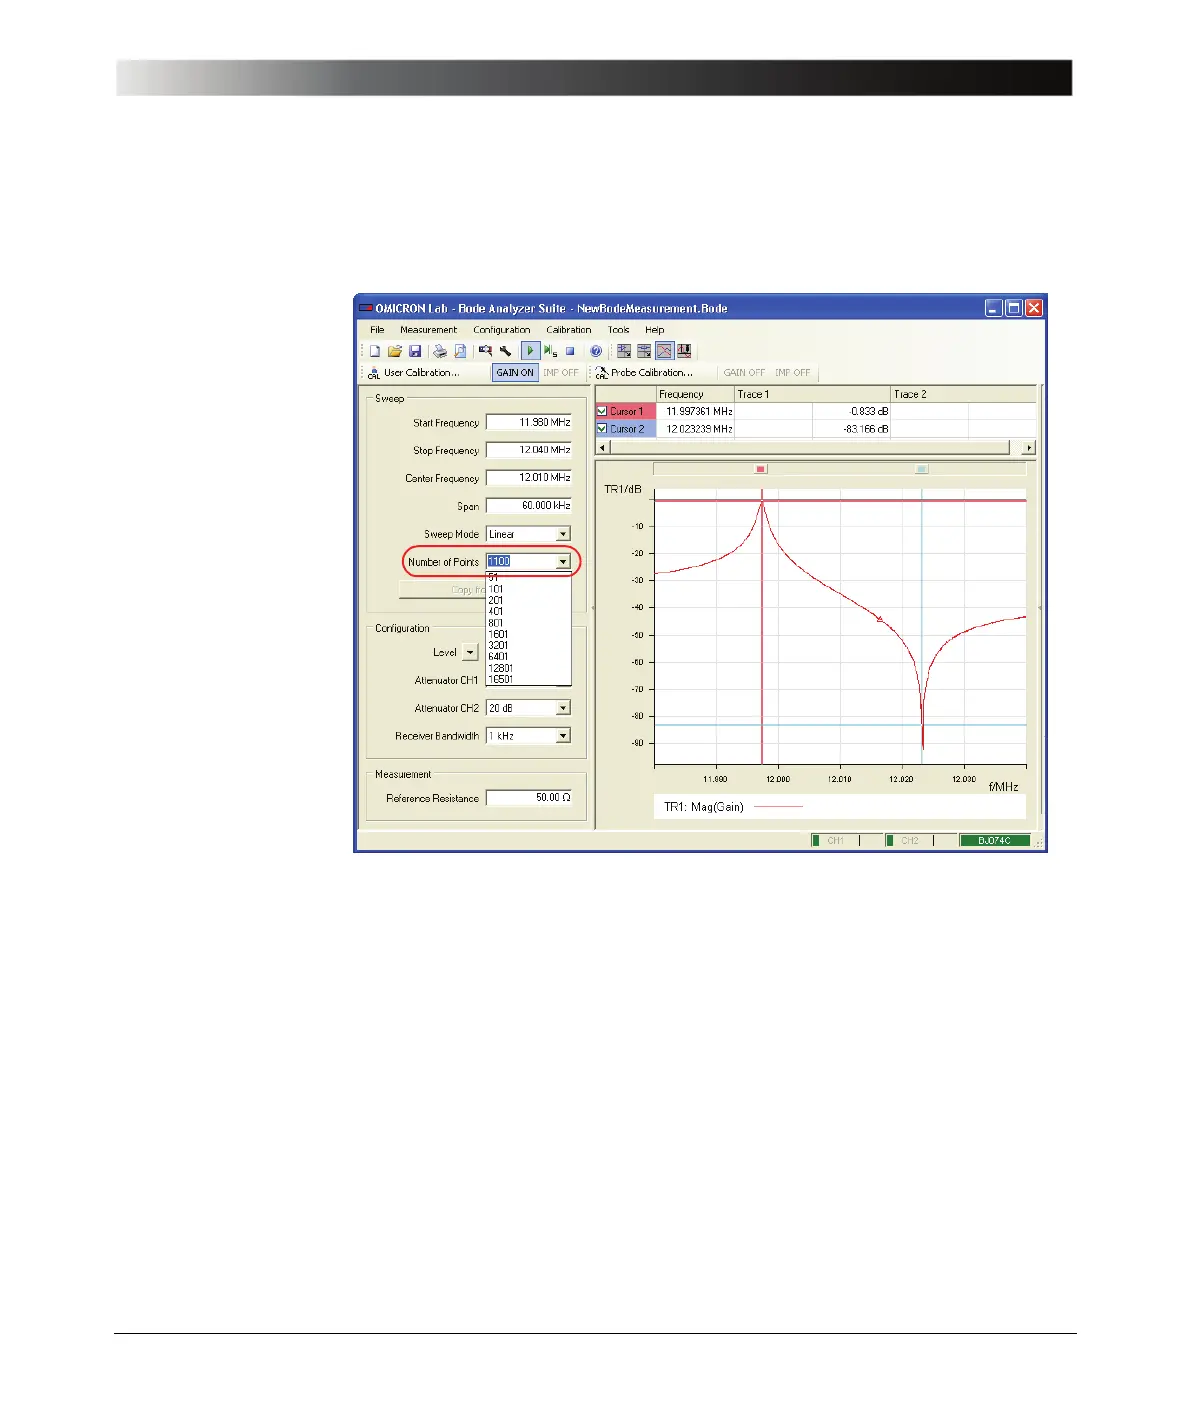Select 51 points from the list
The height and width of the screenshot is (1418, 1190).
[528, 578]
